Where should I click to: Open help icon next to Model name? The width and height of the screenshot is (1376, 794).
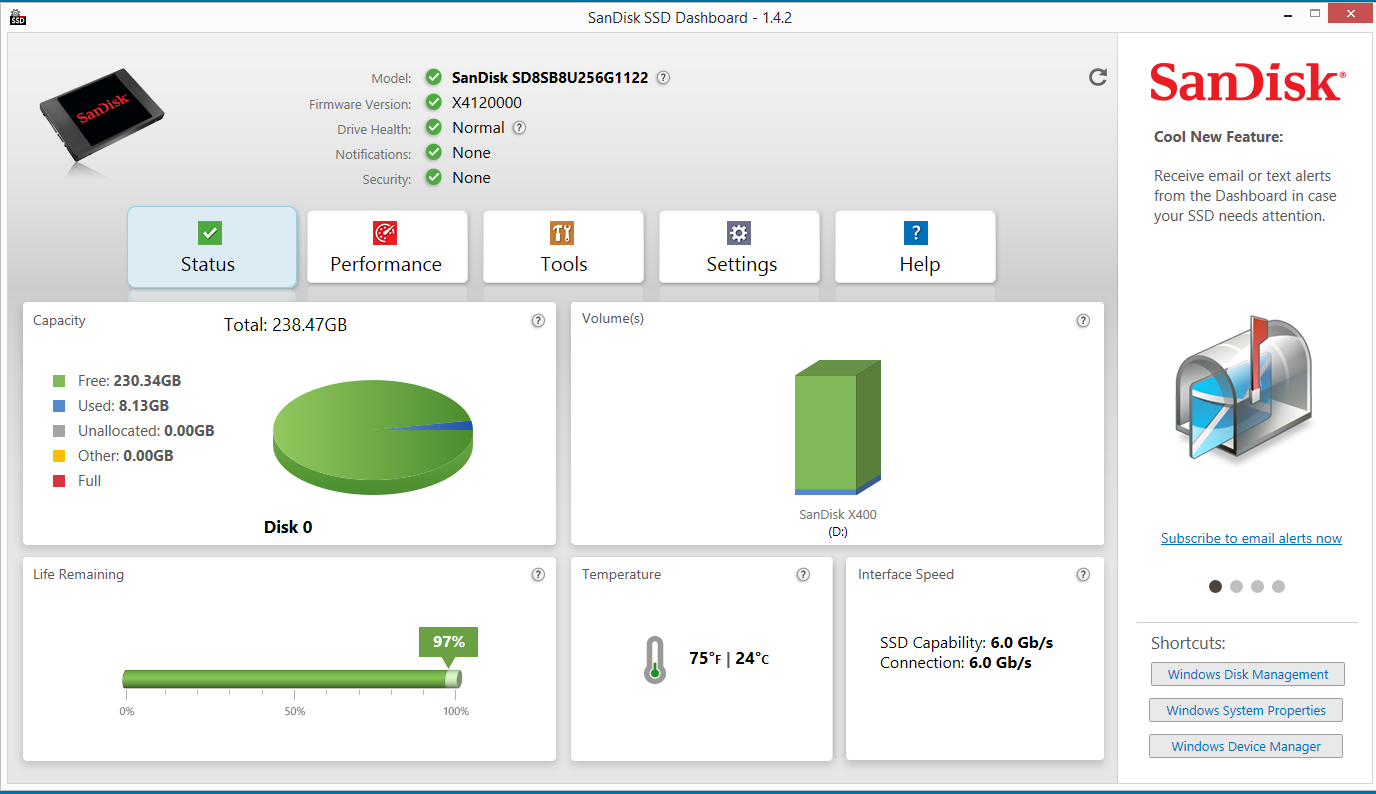(663, 78)
